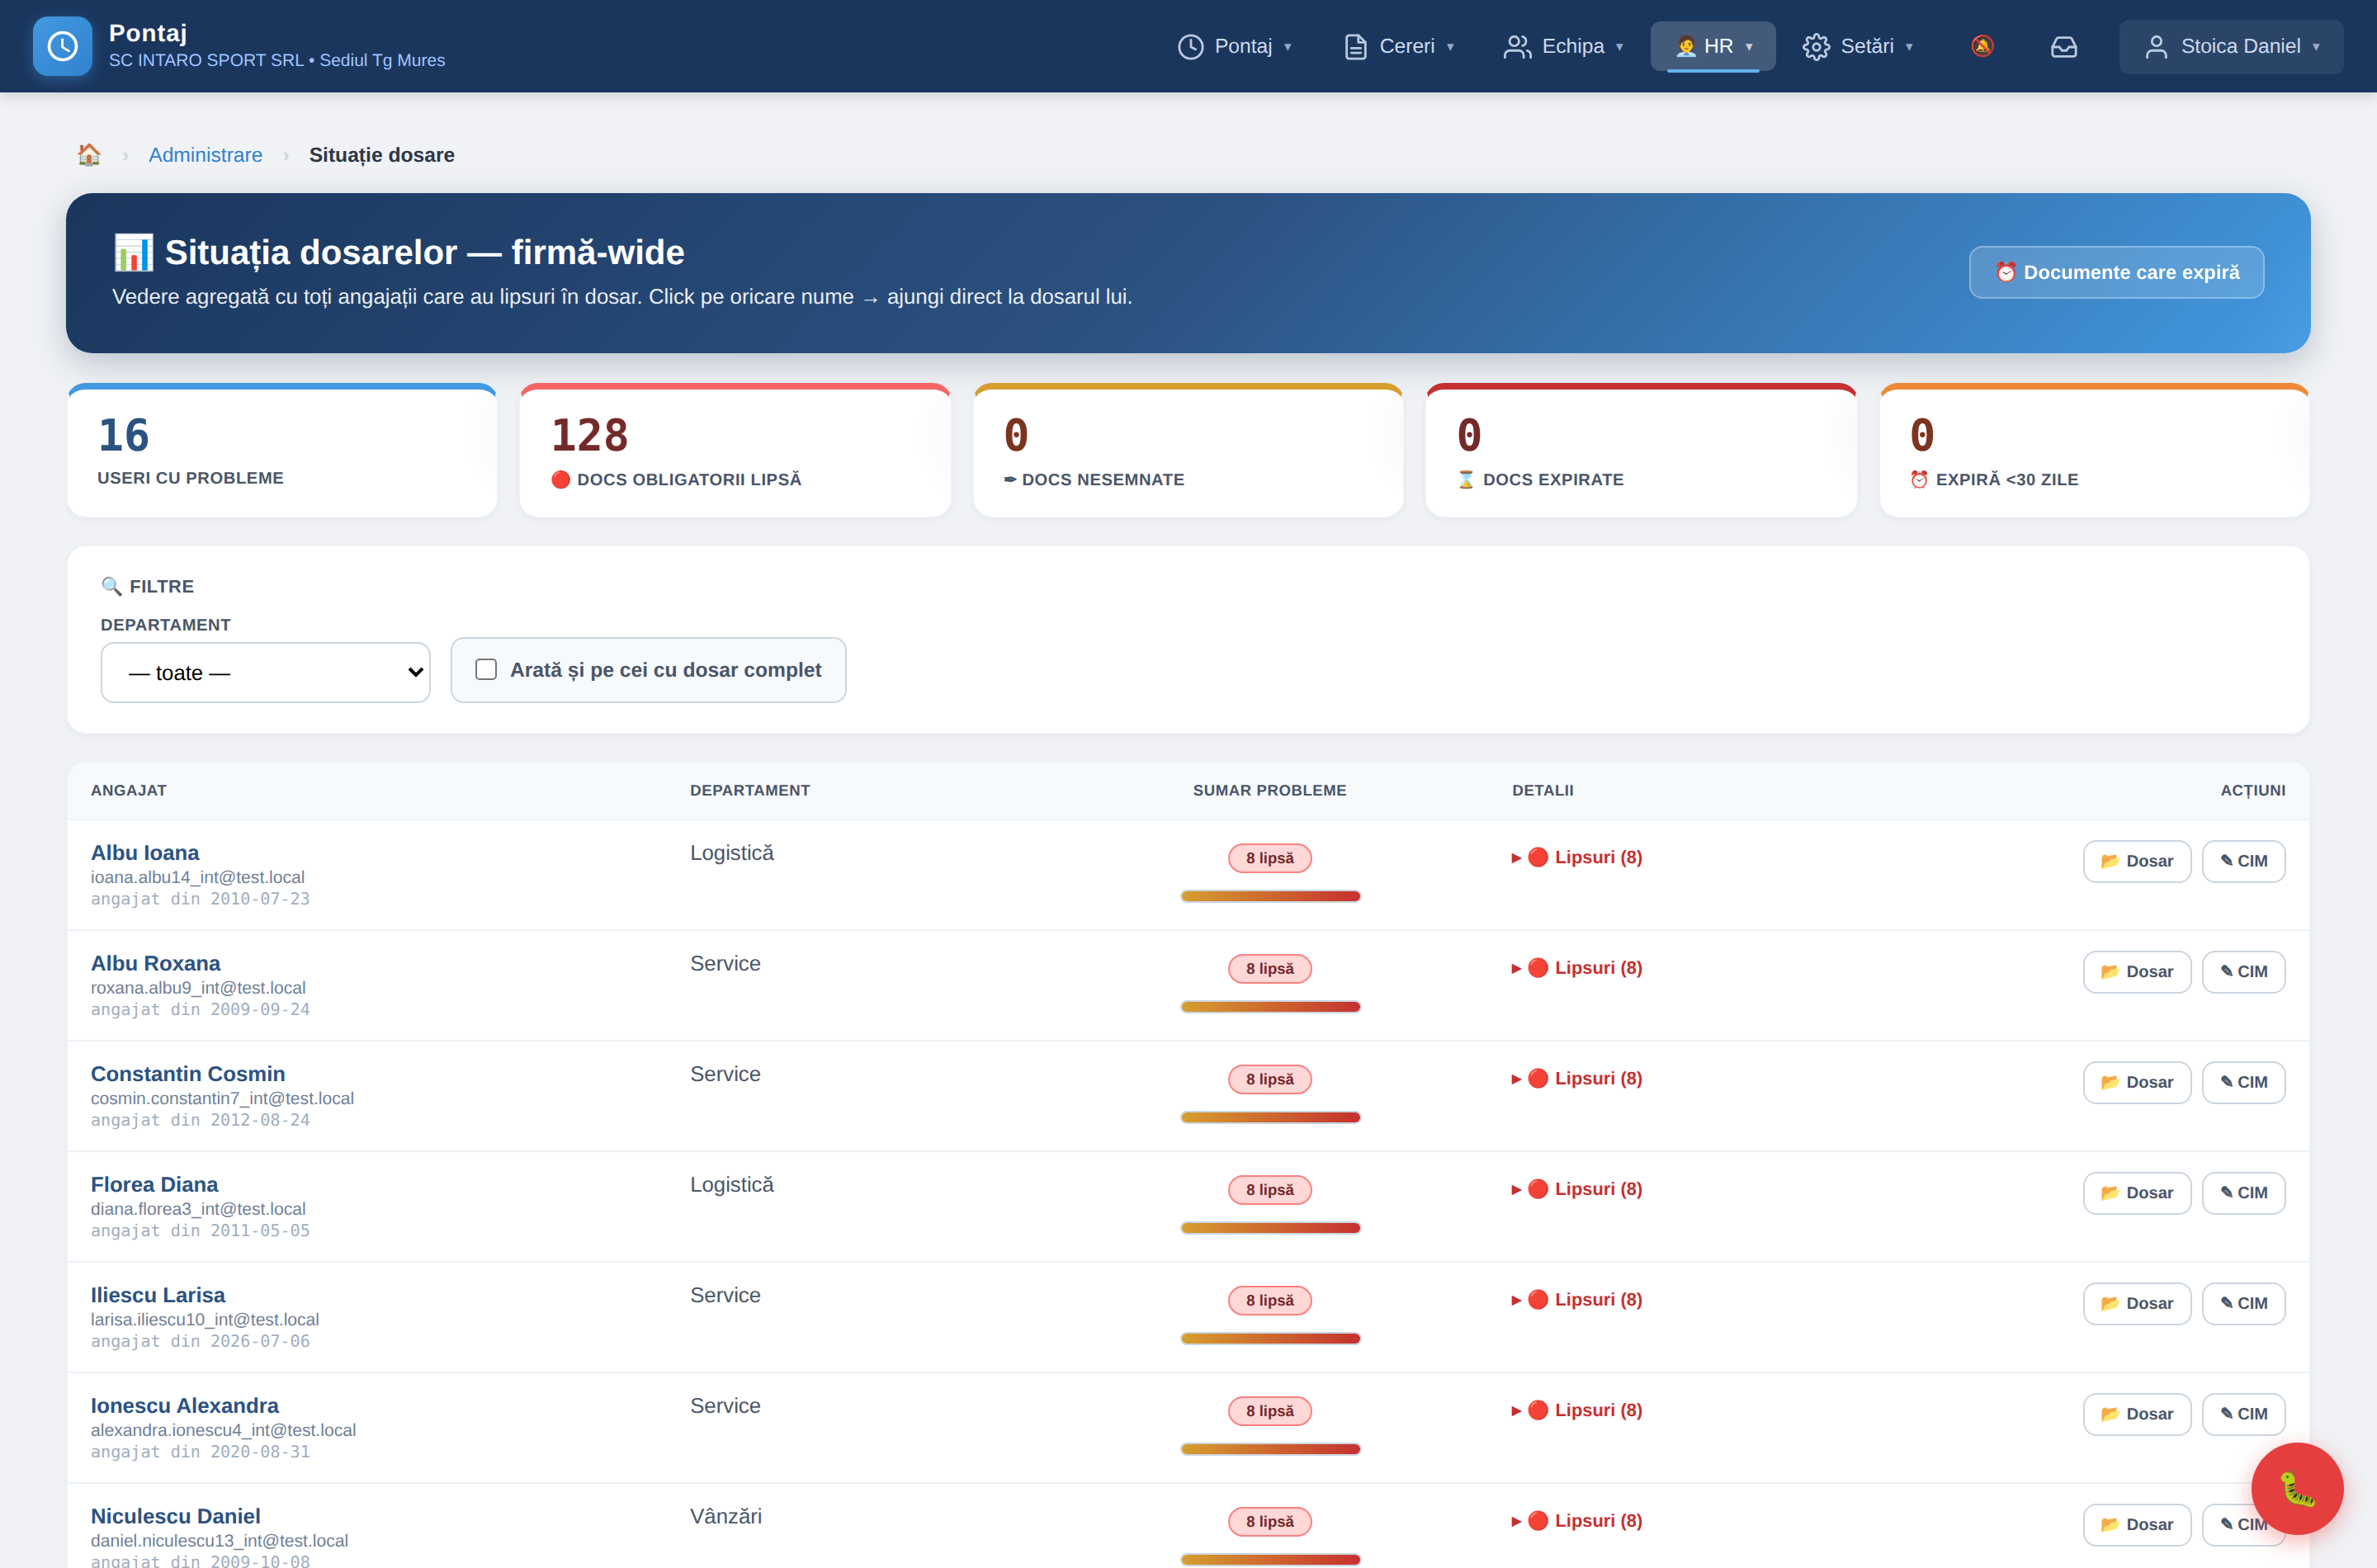Open the Dosar button for Ionescu Alexandra
The width and height of the screenshot is (2377, 1568).
click(x=2137, y=1413)
